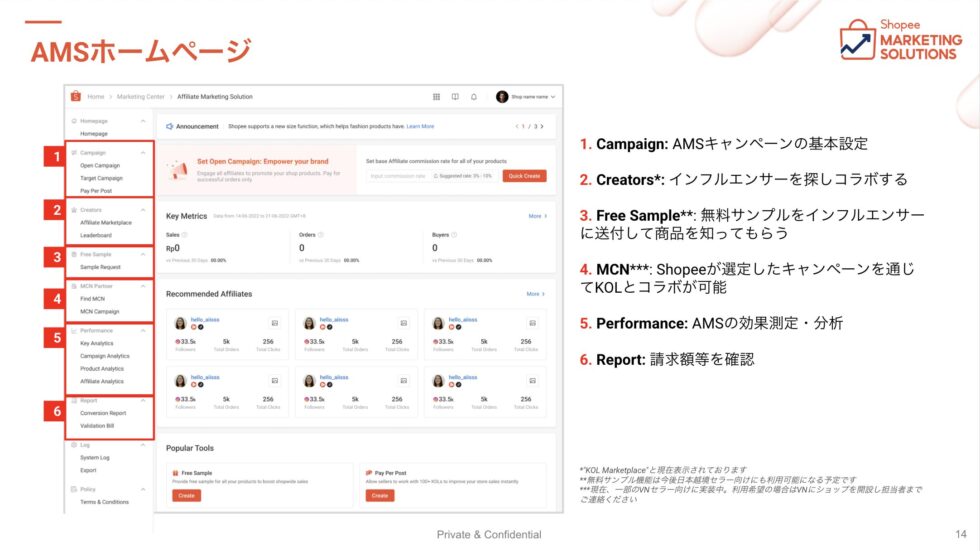Collapse the Policy section chevron
This screenshot has height=551, width=980.
[x=143, y=489]
